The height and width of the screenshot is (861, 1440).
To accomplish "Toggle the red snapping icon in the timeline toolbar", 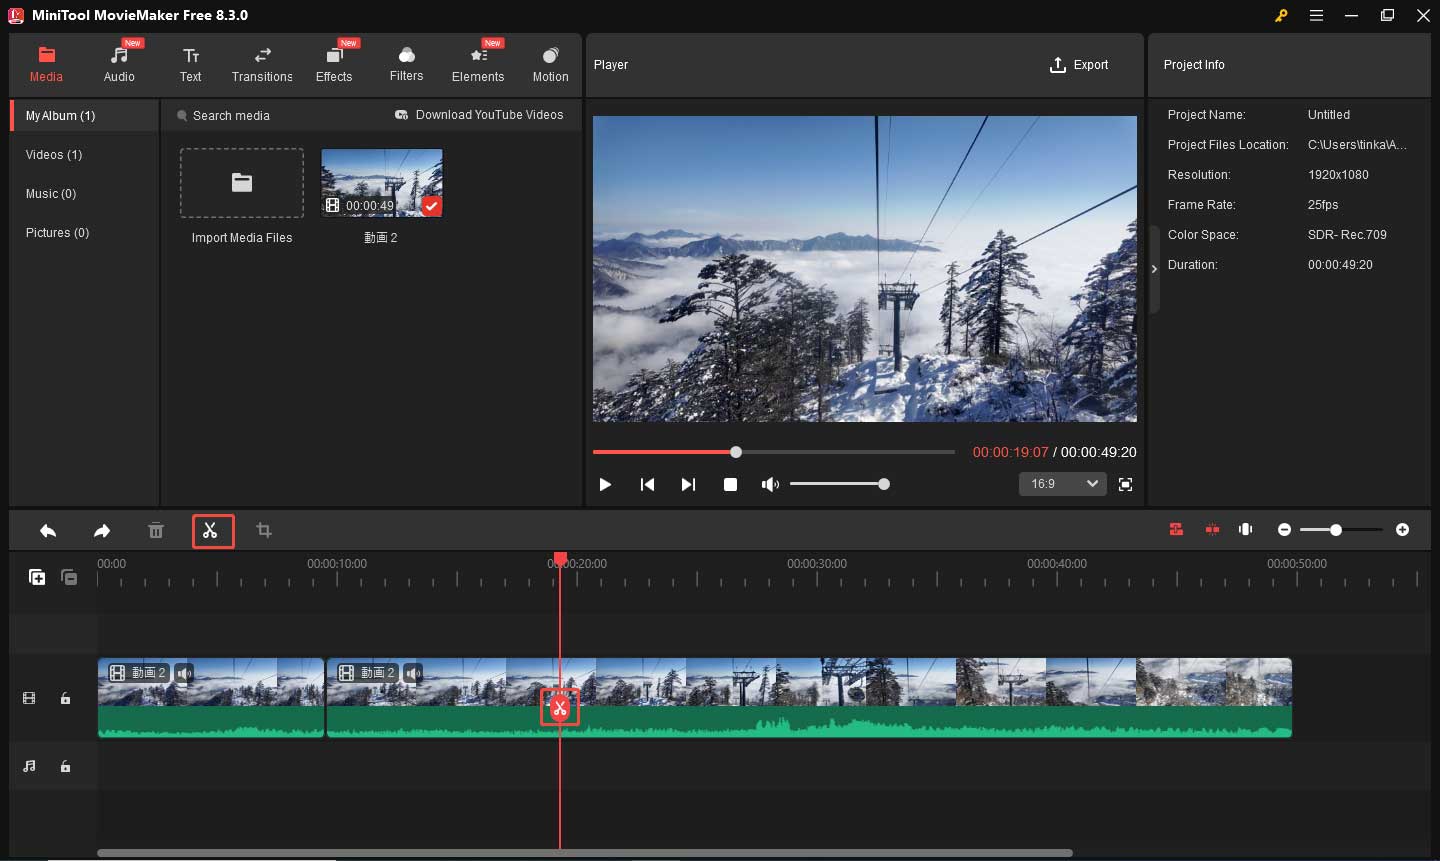I will (1176, 529).
